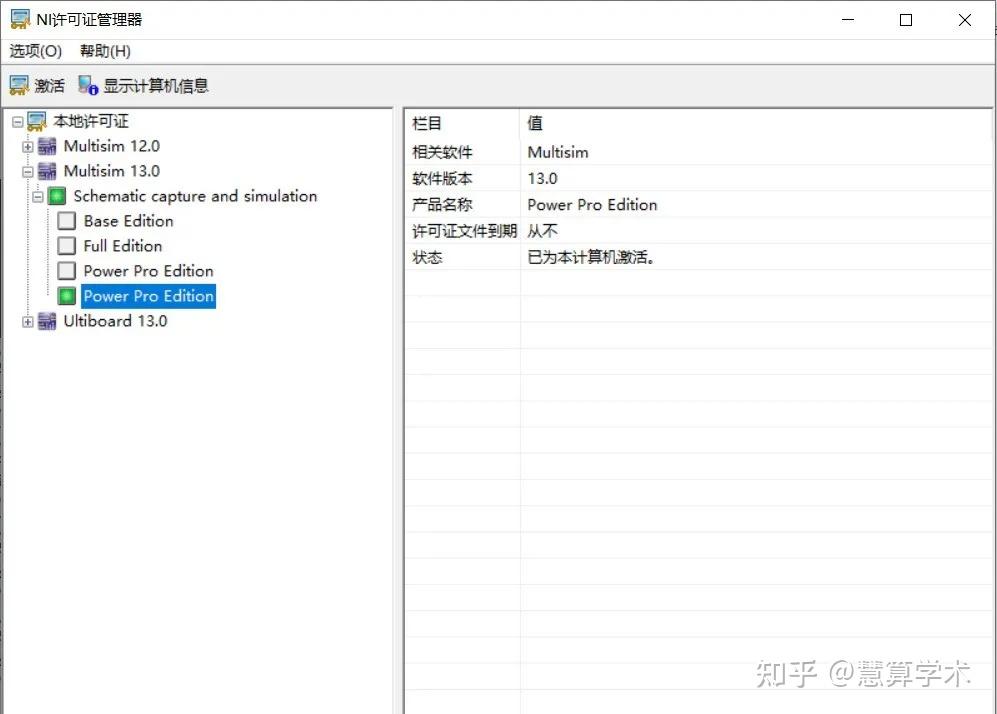Screen dimensions: 997x714
Task: Select the highlighted Power Pro Edition entry
Action: coord(147,295)
